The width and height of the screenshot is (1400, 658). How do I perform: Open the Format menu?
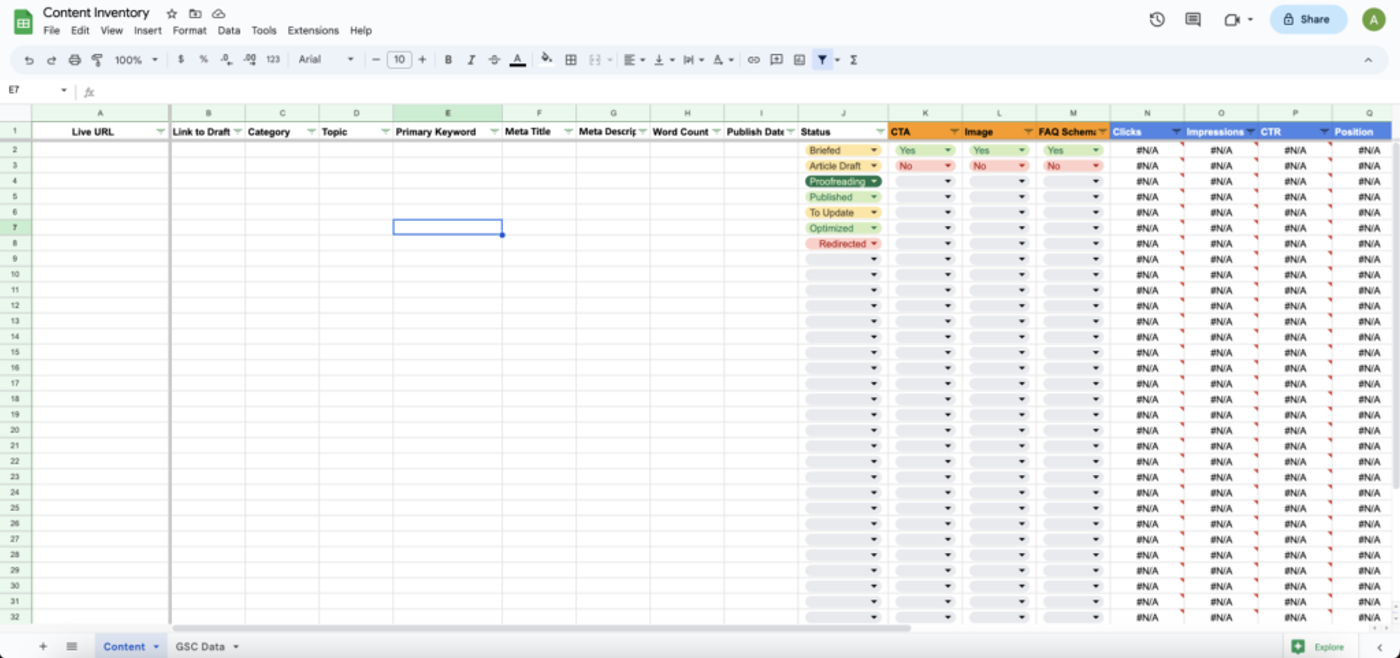point(189,30)
